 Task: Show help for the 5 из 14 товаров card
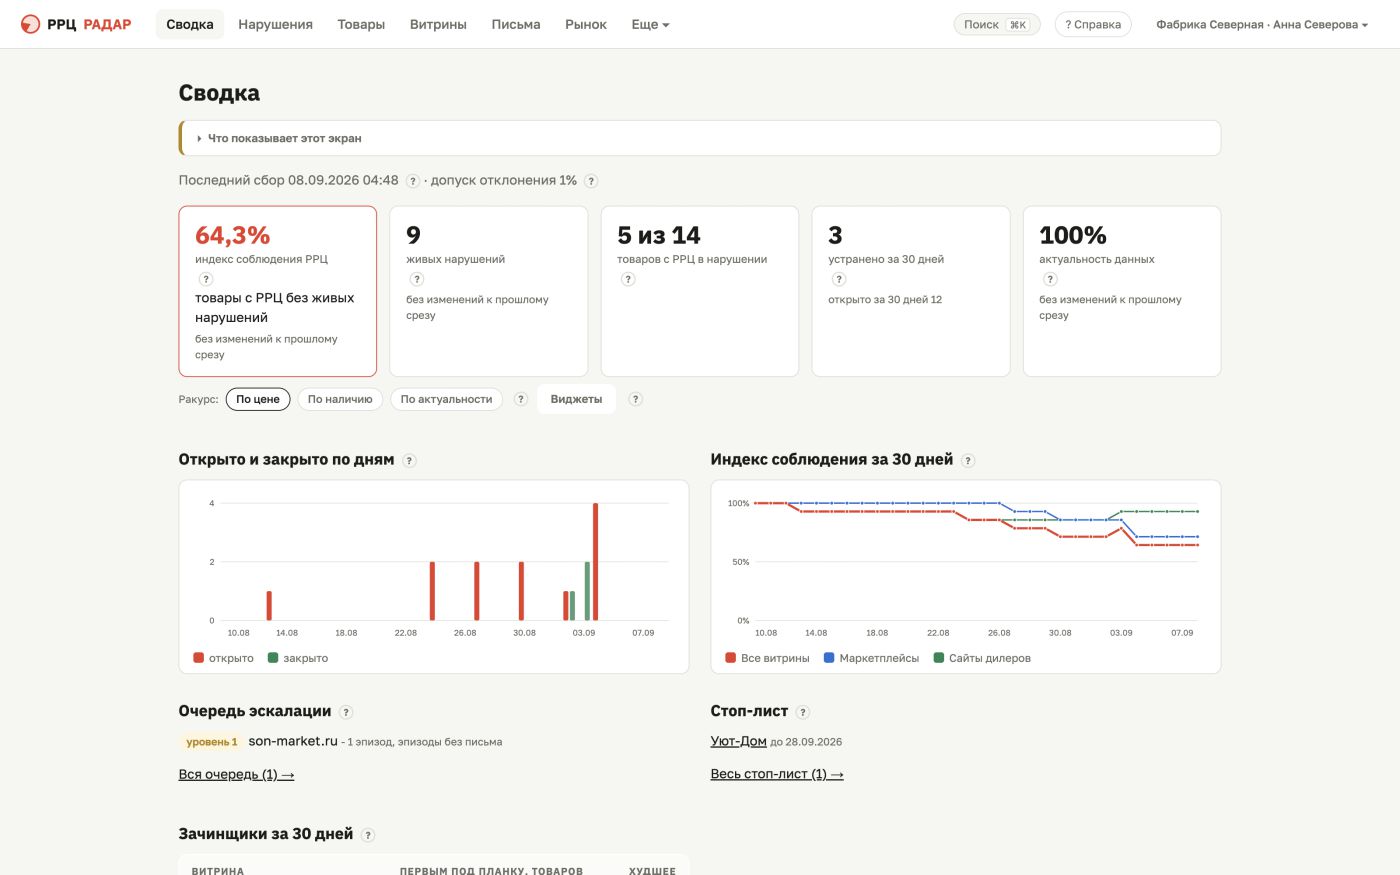click(628, 279)
